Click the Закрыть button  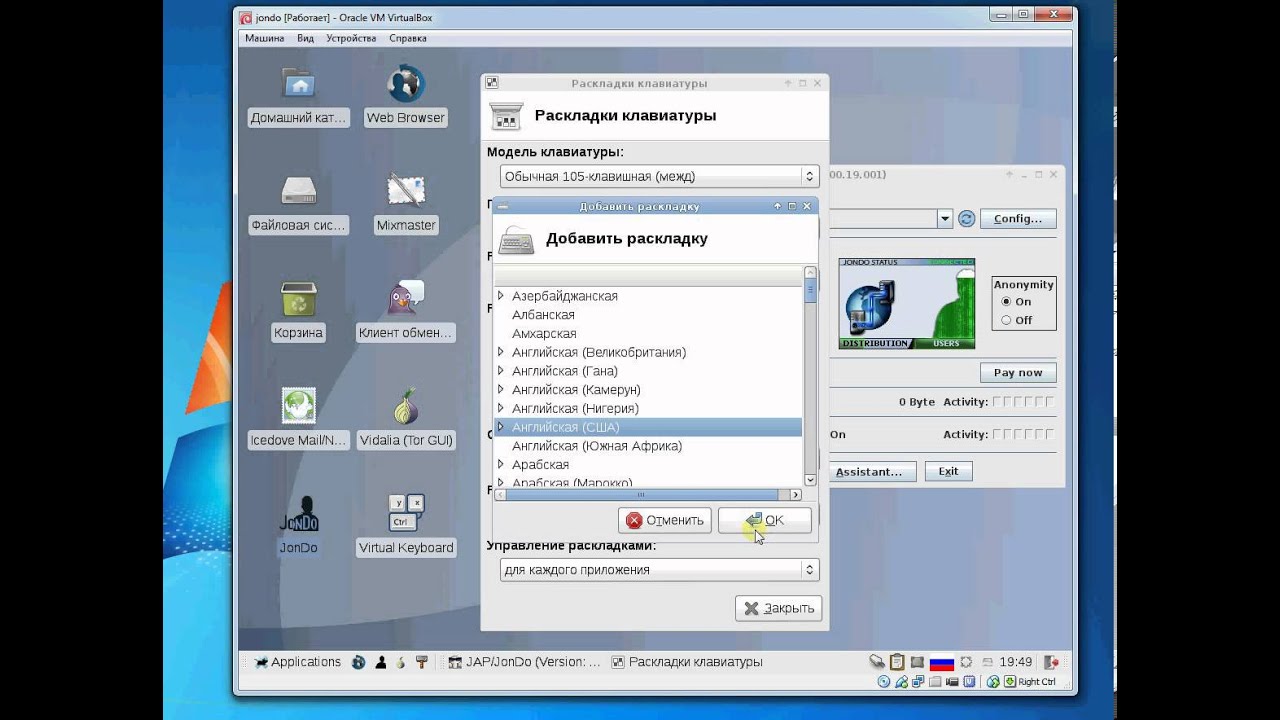779,608
